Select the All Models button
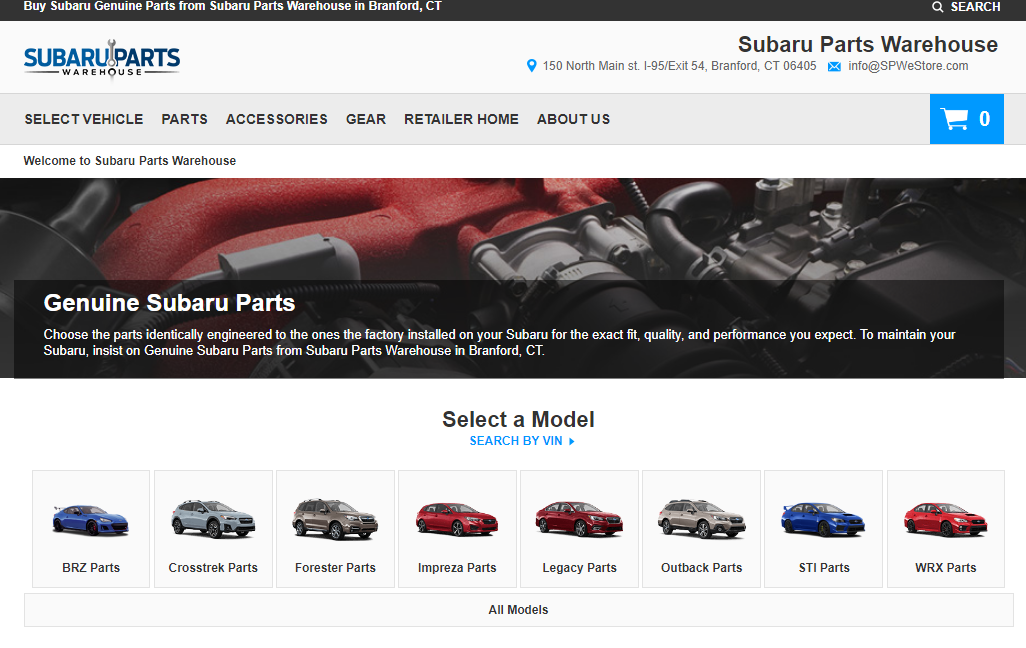The width and height of the screenshot is (1026, 648). coord(518,609)
